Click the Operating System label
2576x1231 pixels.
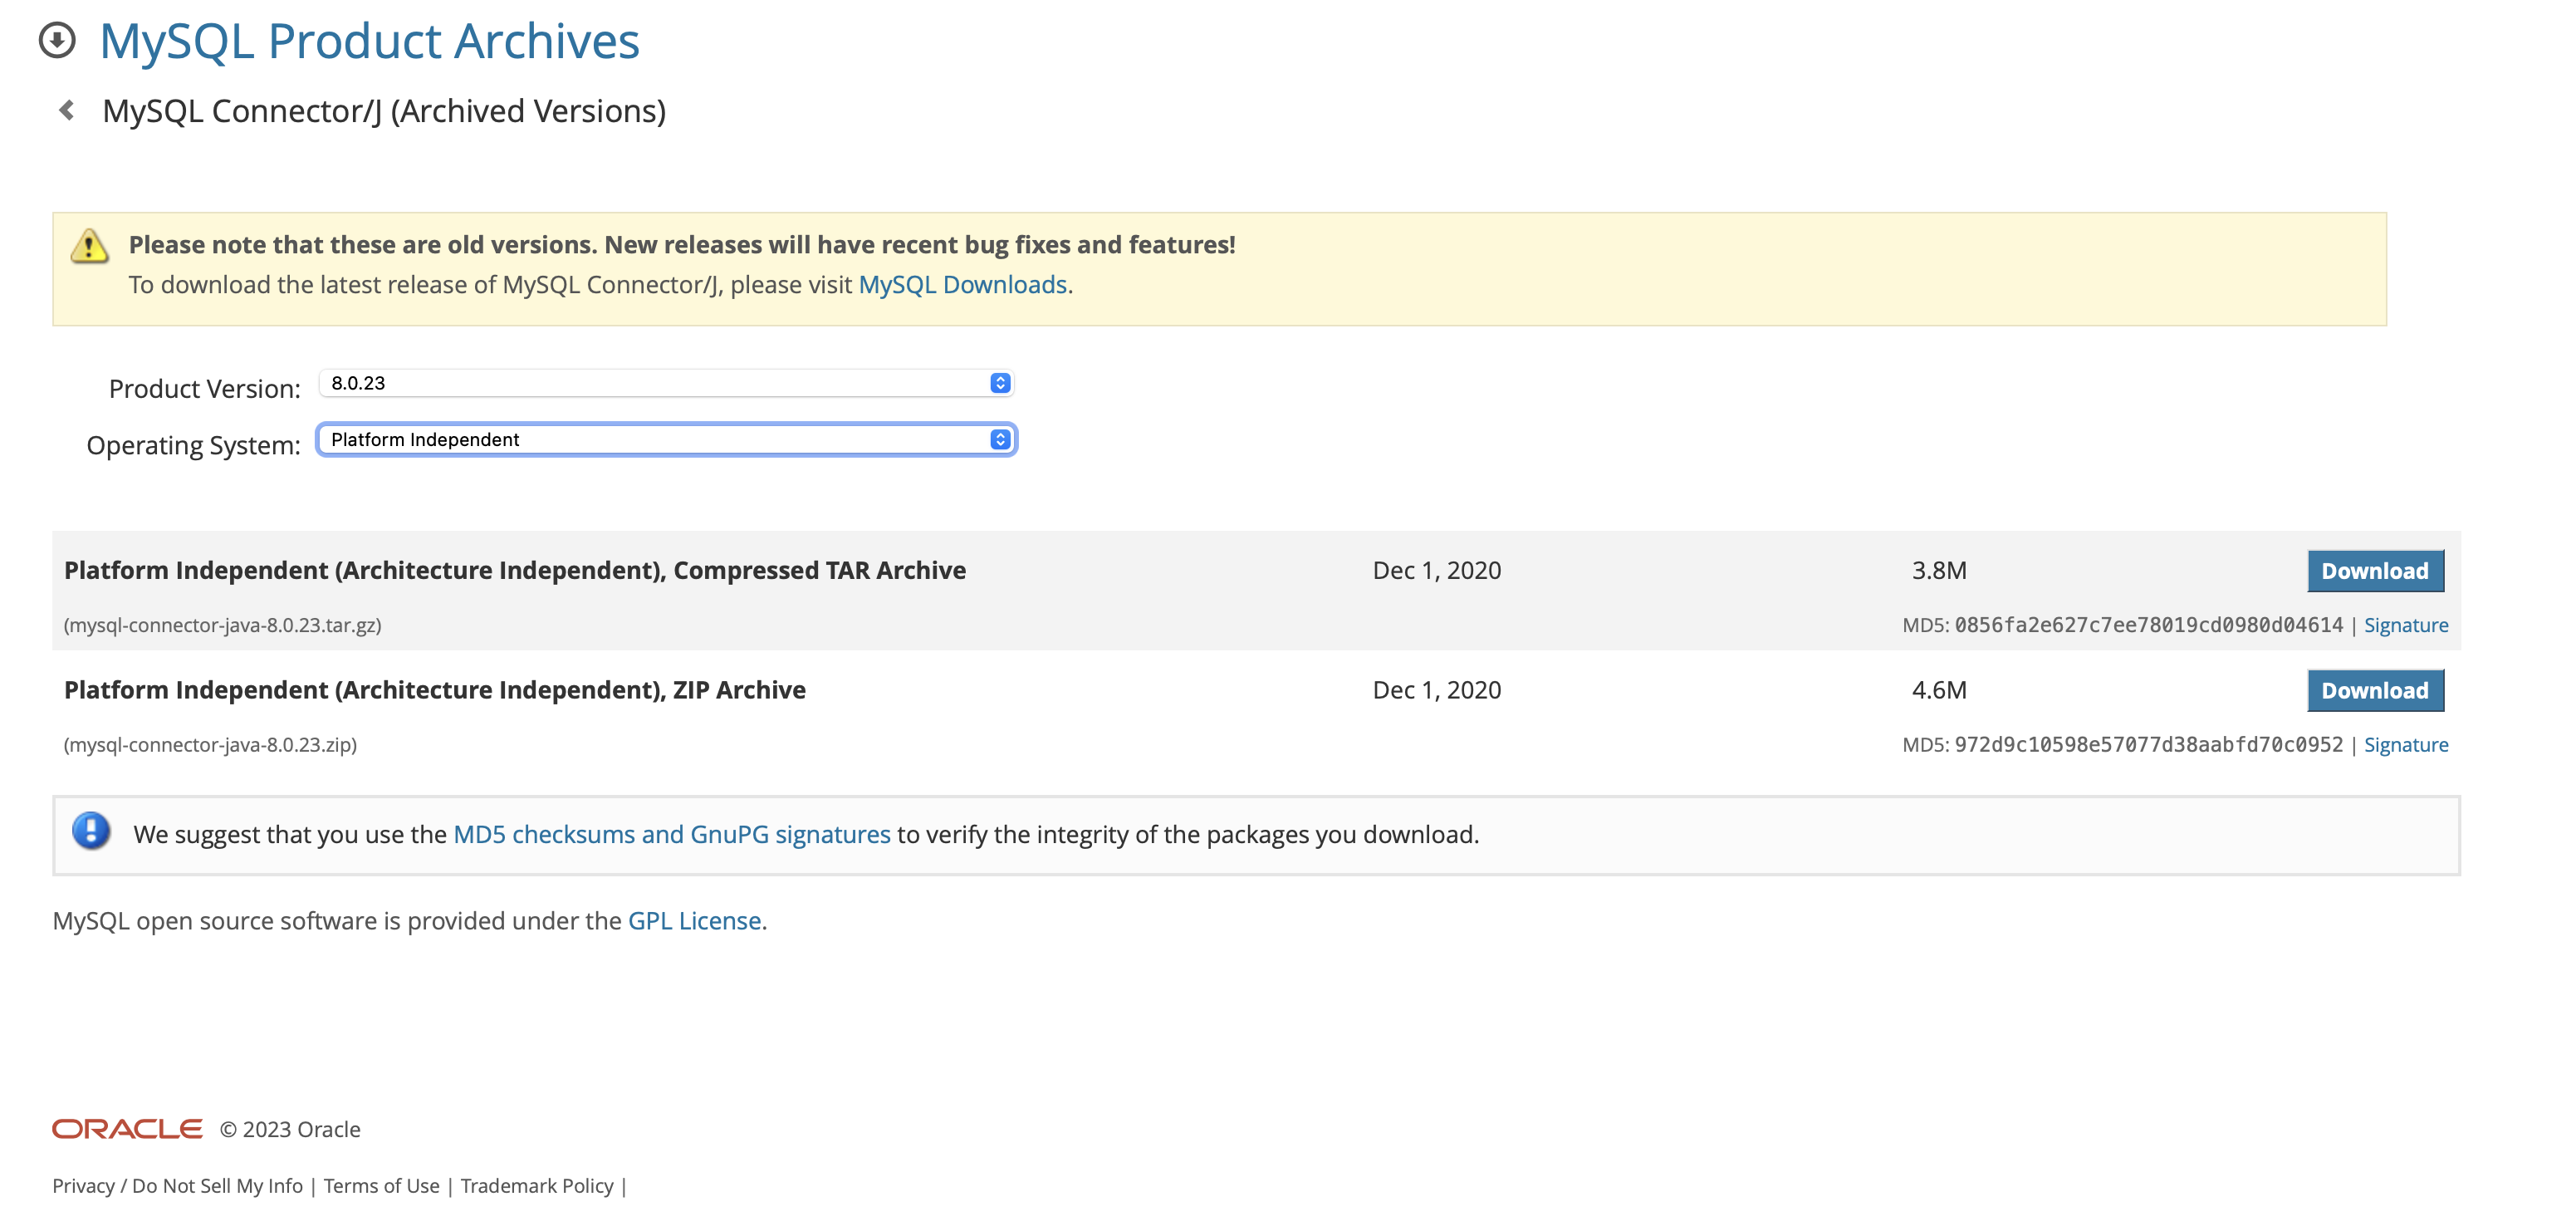click(193, 446)
